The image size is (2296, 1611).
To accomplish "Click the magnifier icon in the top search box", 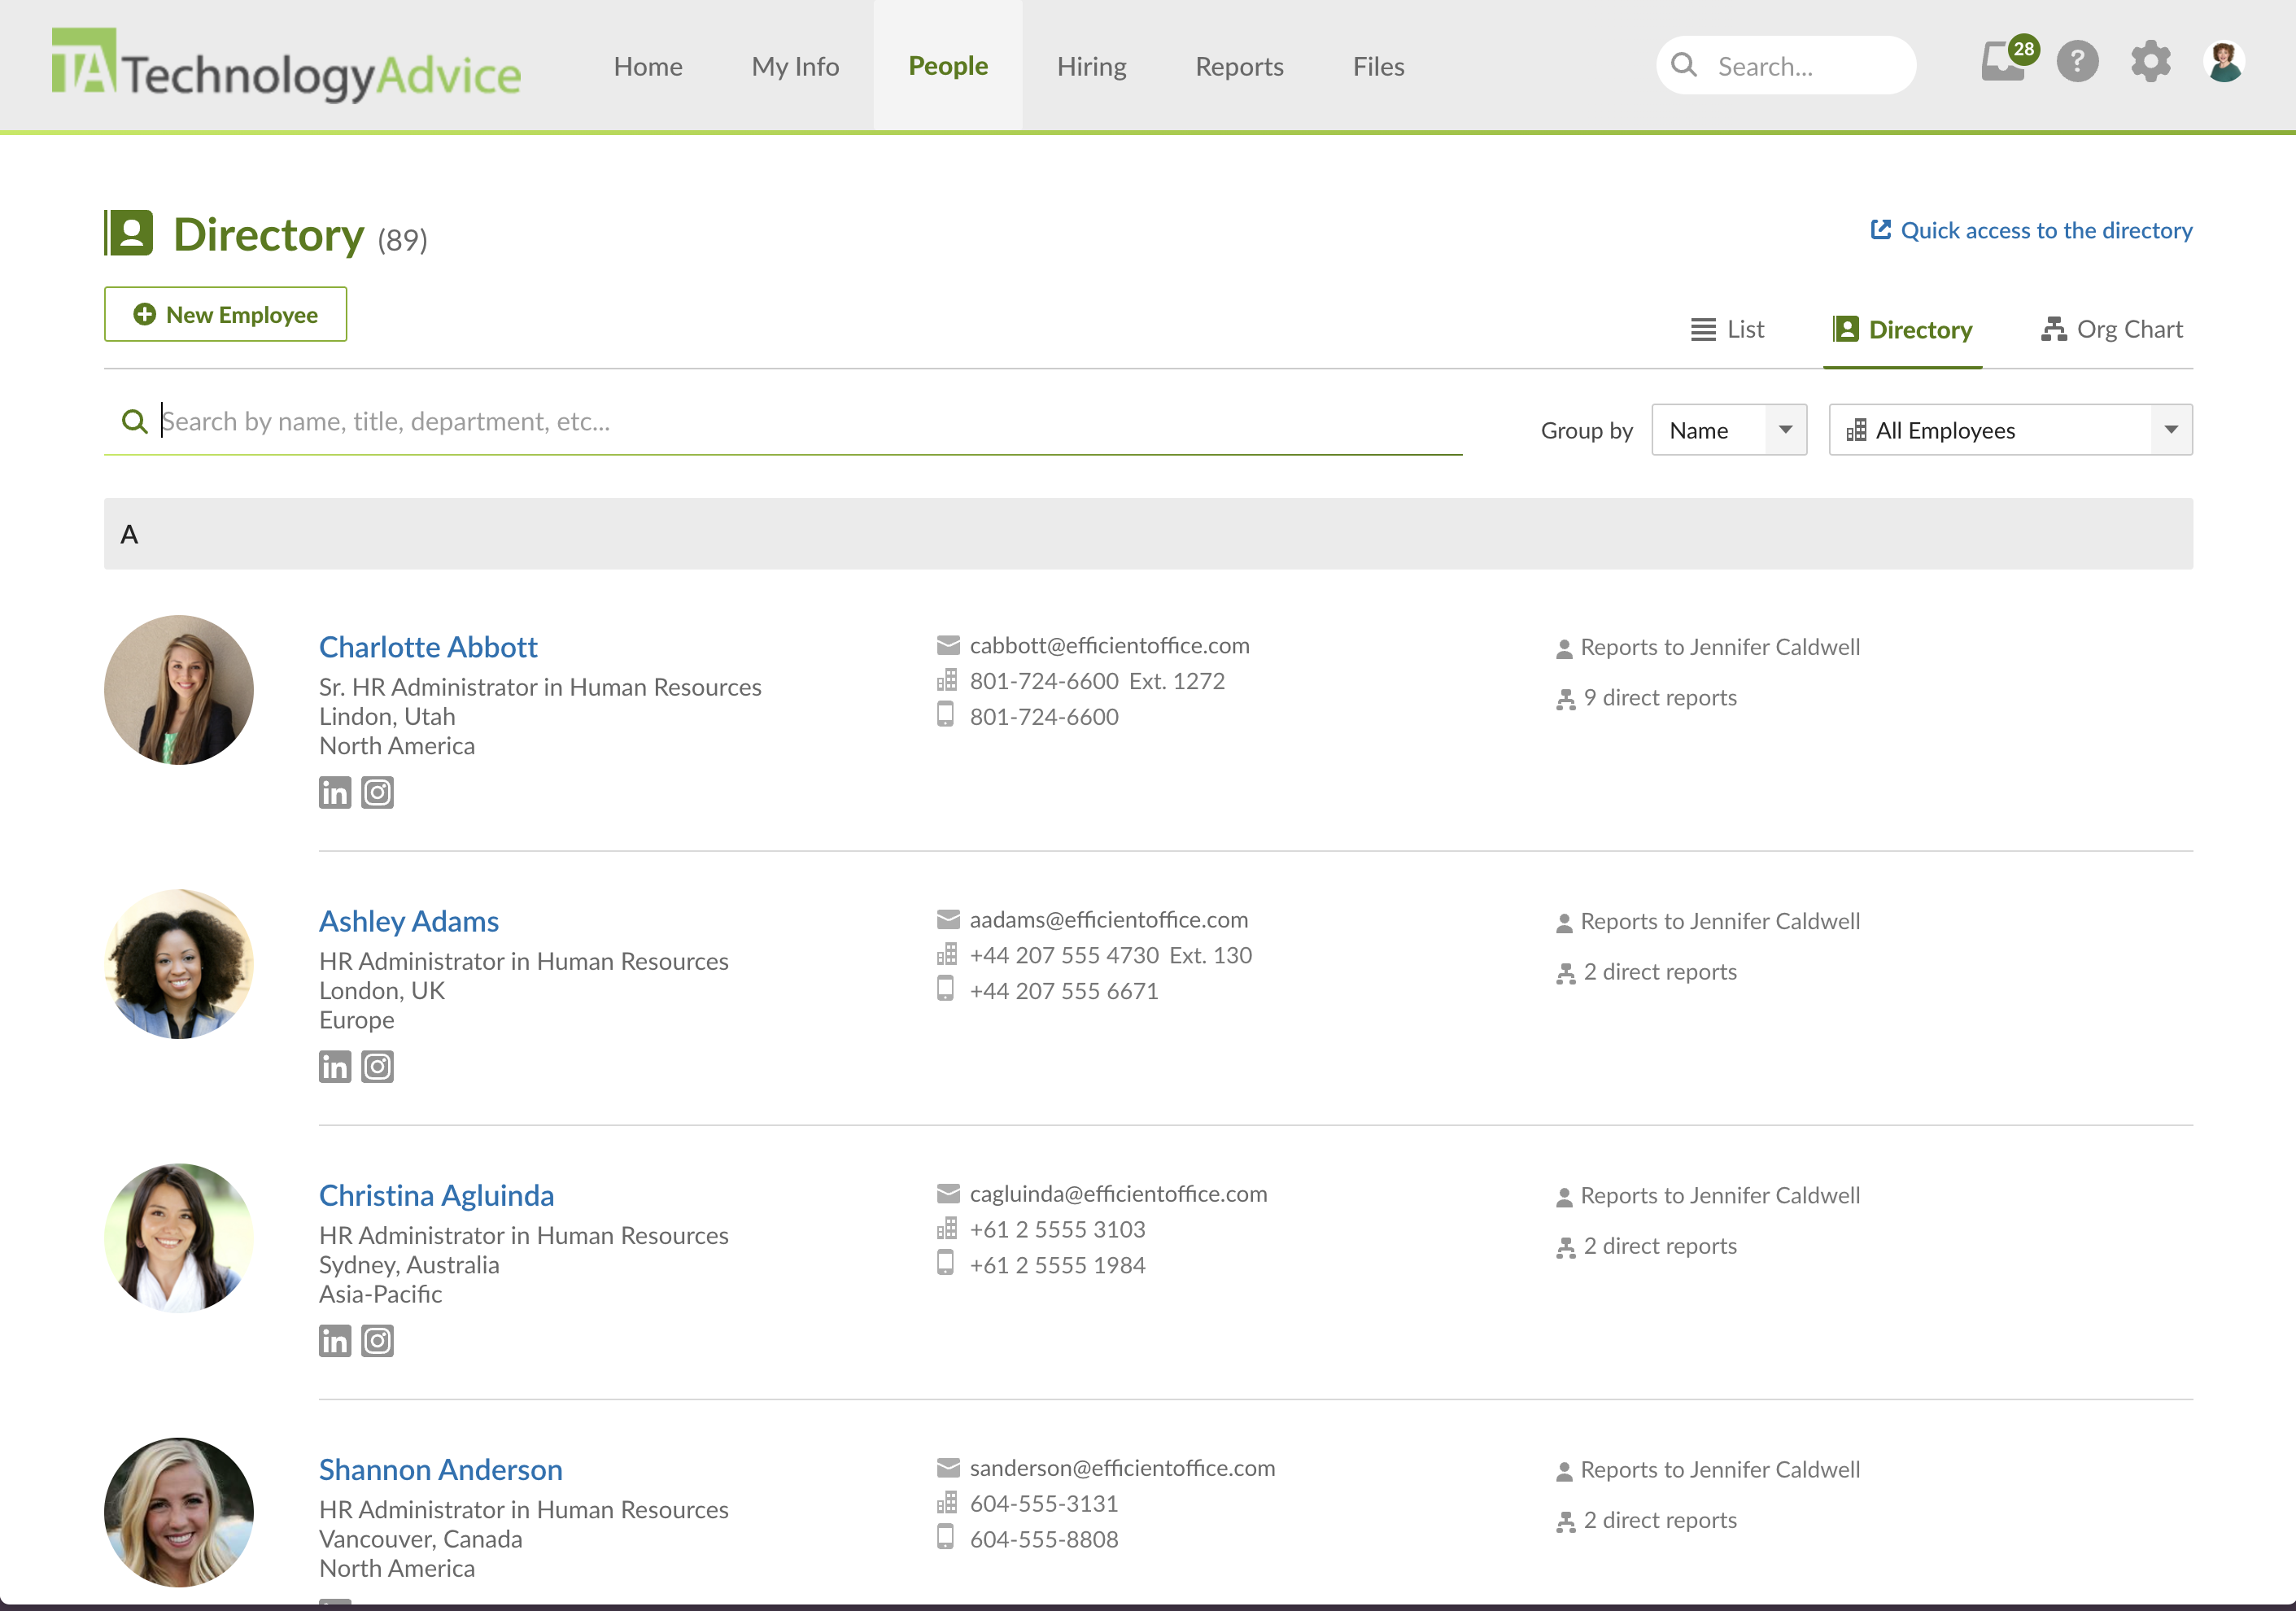I will click(x=1684, y=66).
